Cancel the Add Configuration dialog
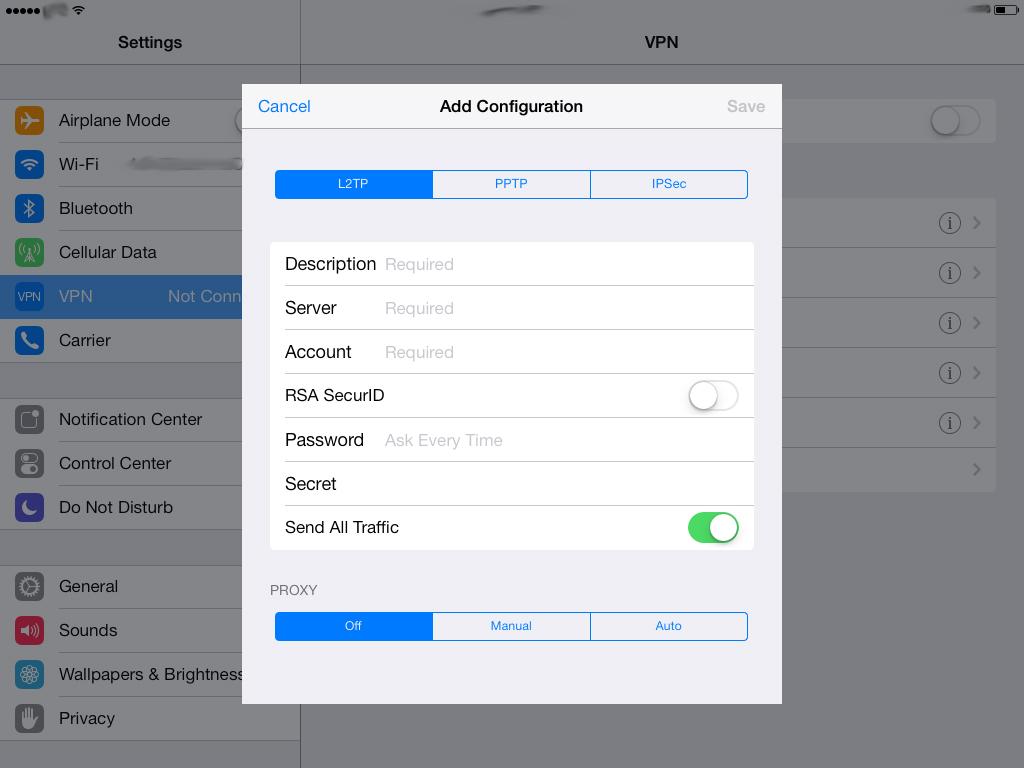Image resolution: width=1024 pixels, height=768 pixels. [x=284, y=106]
